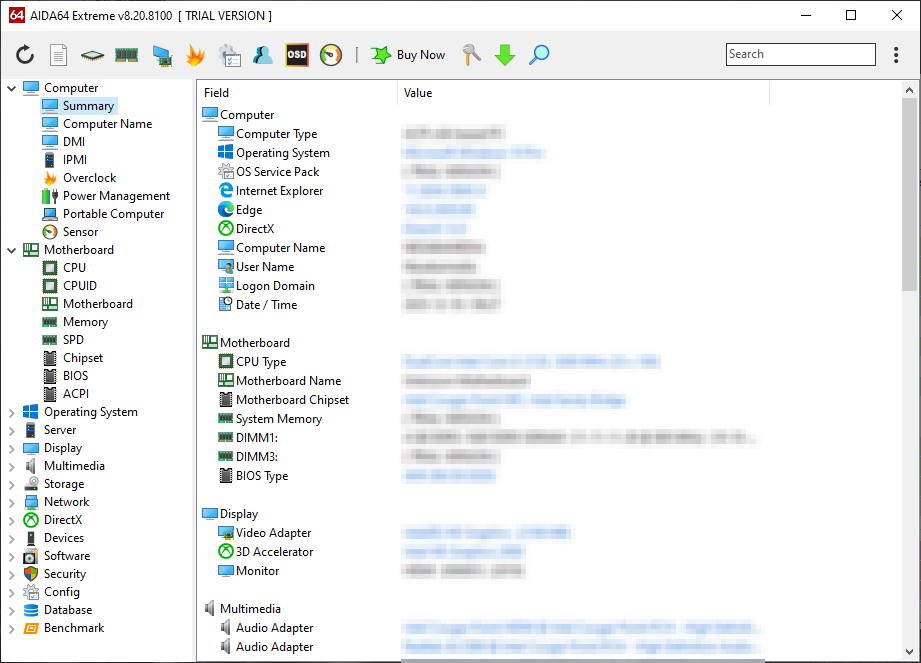Collapse the Computer tree node
The width and height of the screenshot is (921, 663).
click(x=12, y=88)
